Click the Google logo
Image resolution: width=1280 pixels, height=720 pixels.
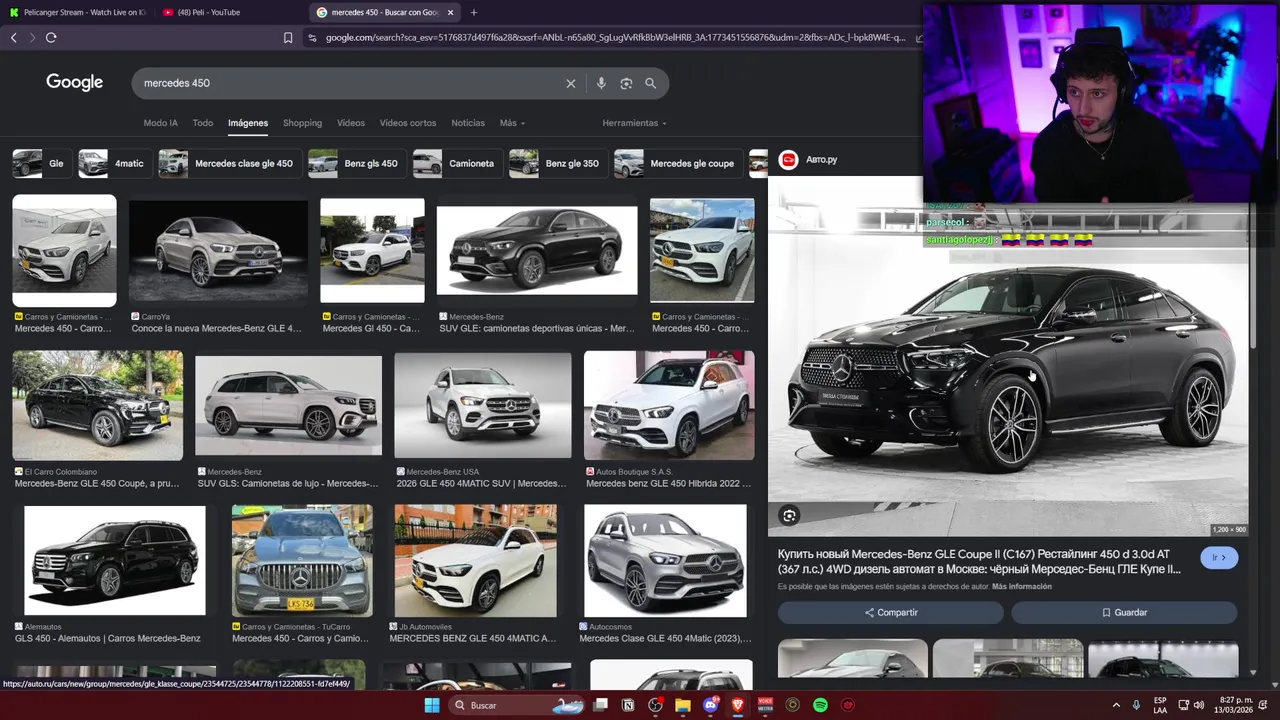(x=75, y=82)
